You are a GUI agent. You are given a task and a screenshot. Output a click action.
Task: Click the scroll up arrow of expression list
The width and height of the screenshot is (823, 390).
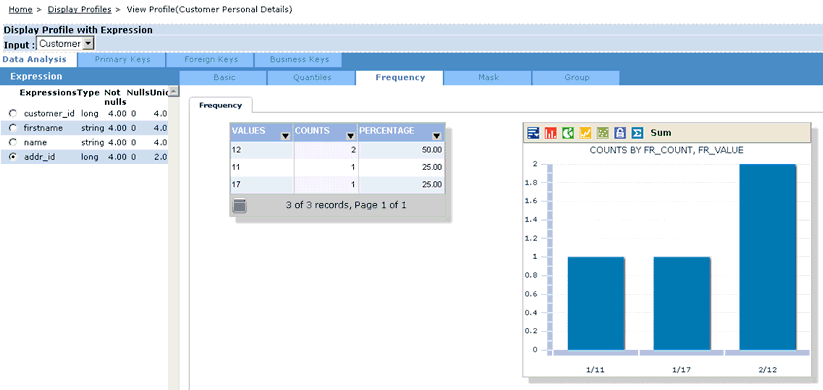173,91
